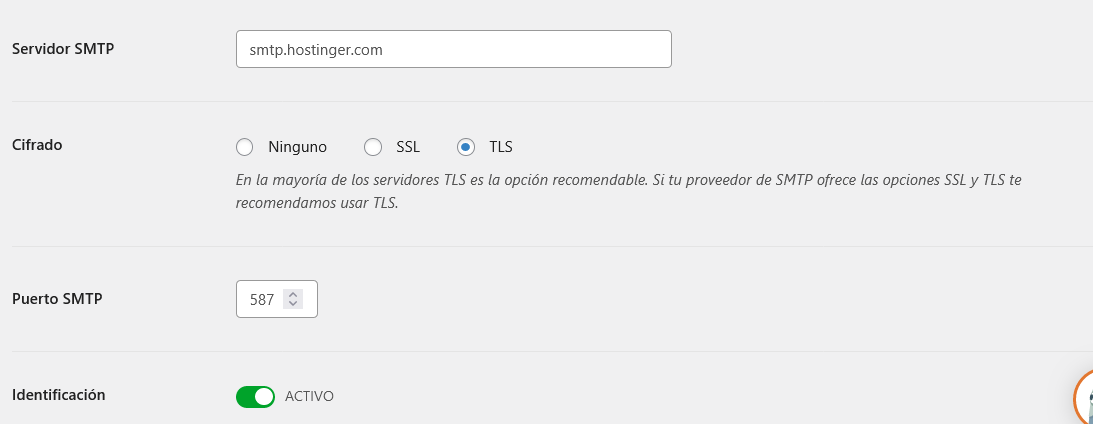The width and height of the screenshot is (1093, 424).
Task: Click the Ninguno label text
Action: point(298,147)
